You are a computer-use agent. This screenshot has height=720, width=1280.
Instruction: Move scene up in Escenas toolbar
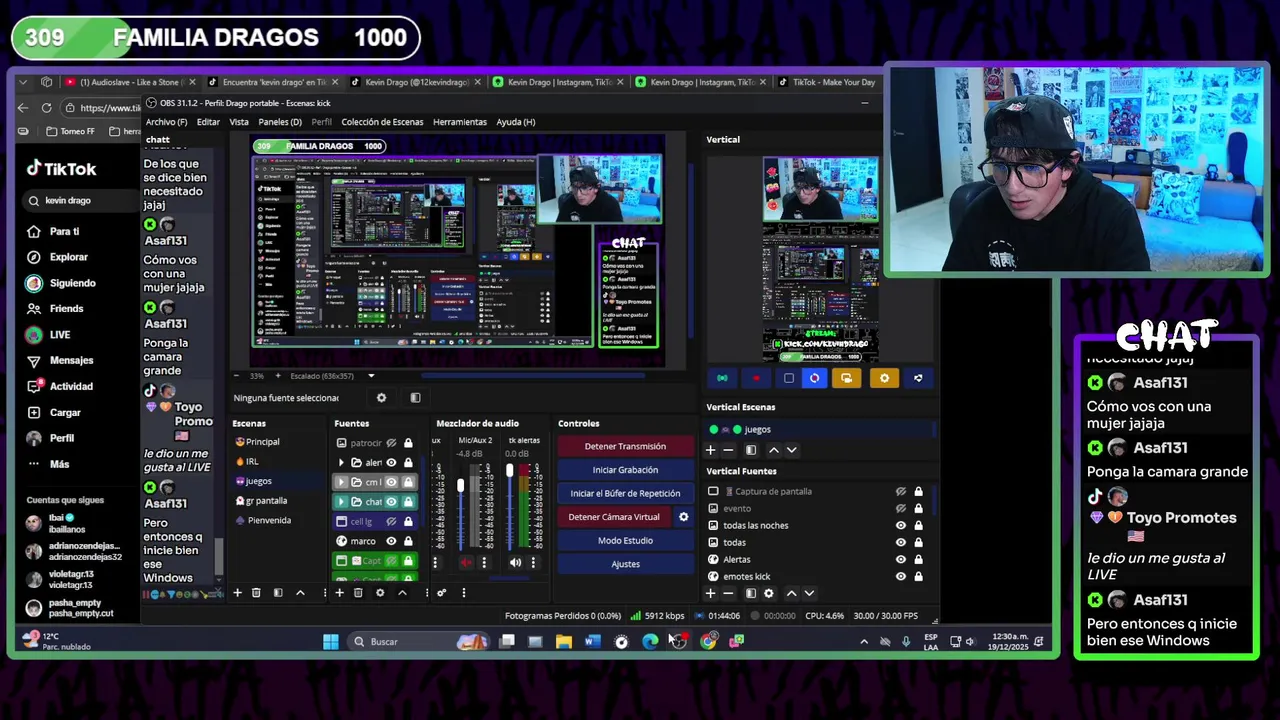(x=300, y=593)
